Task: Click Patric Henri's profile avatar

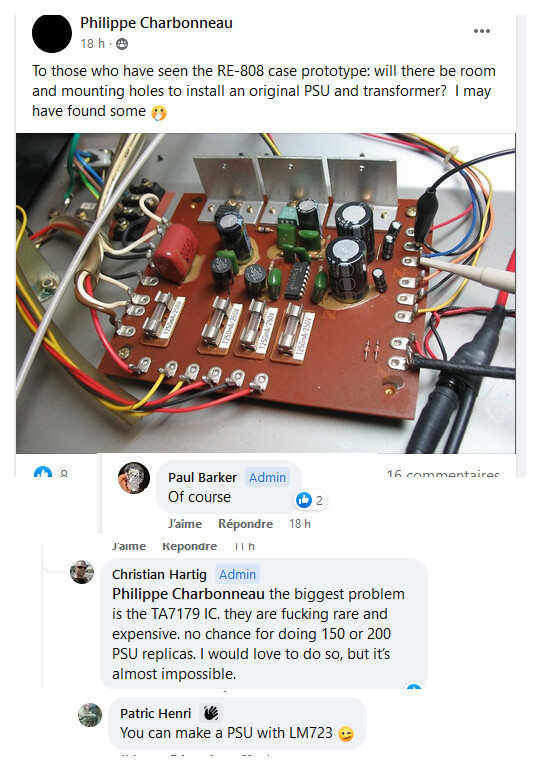Action: tap(90, 715)
